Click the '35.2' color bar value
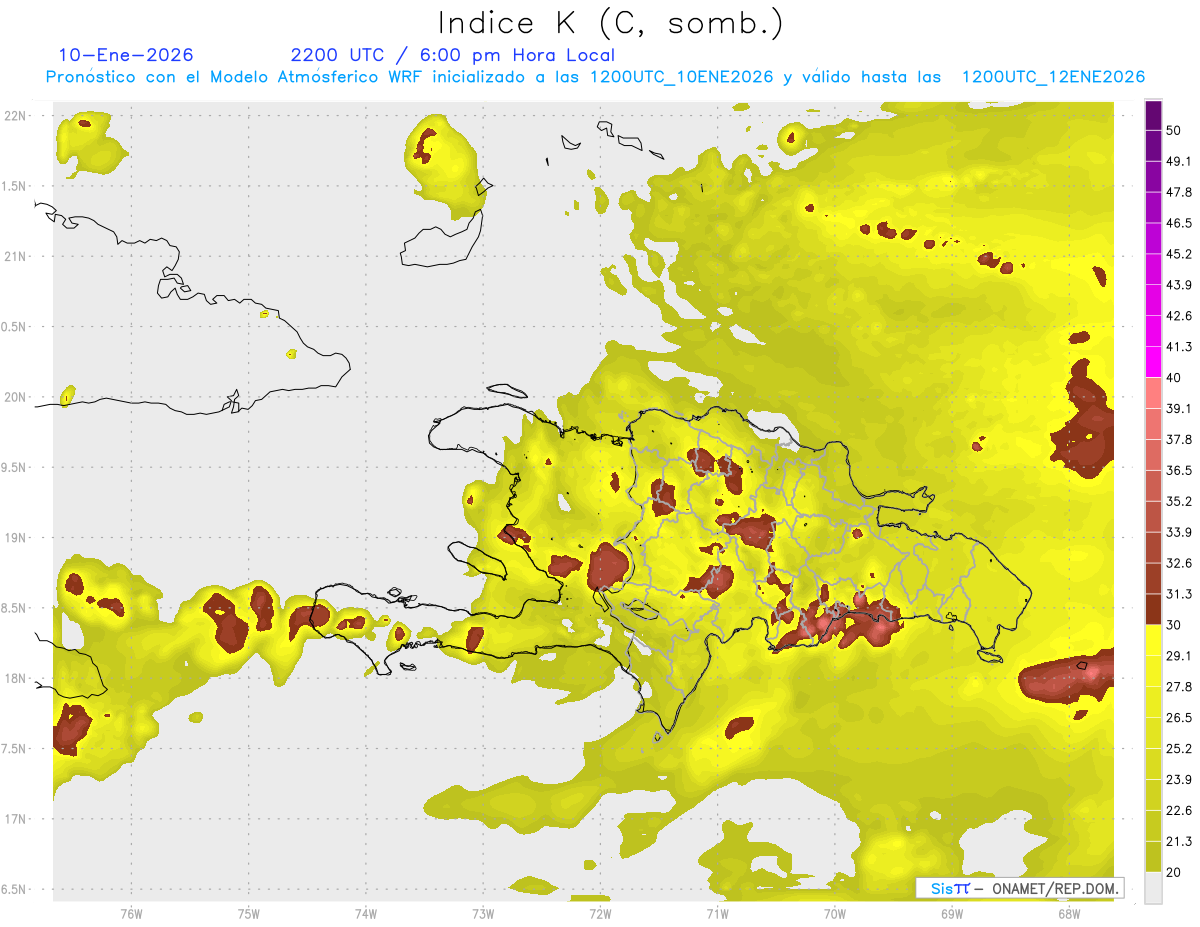Image resolution: width=1200 pixels, height=927 pixels. 1179,501
